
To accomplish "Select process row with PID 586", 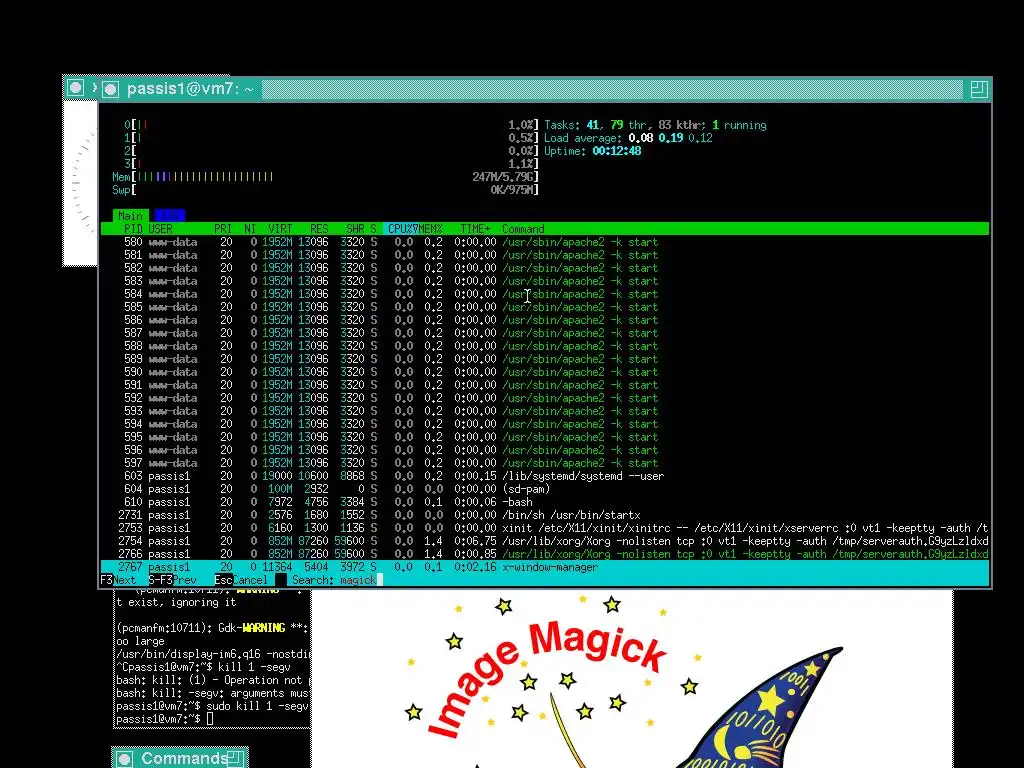I will (x=545, y=320).
